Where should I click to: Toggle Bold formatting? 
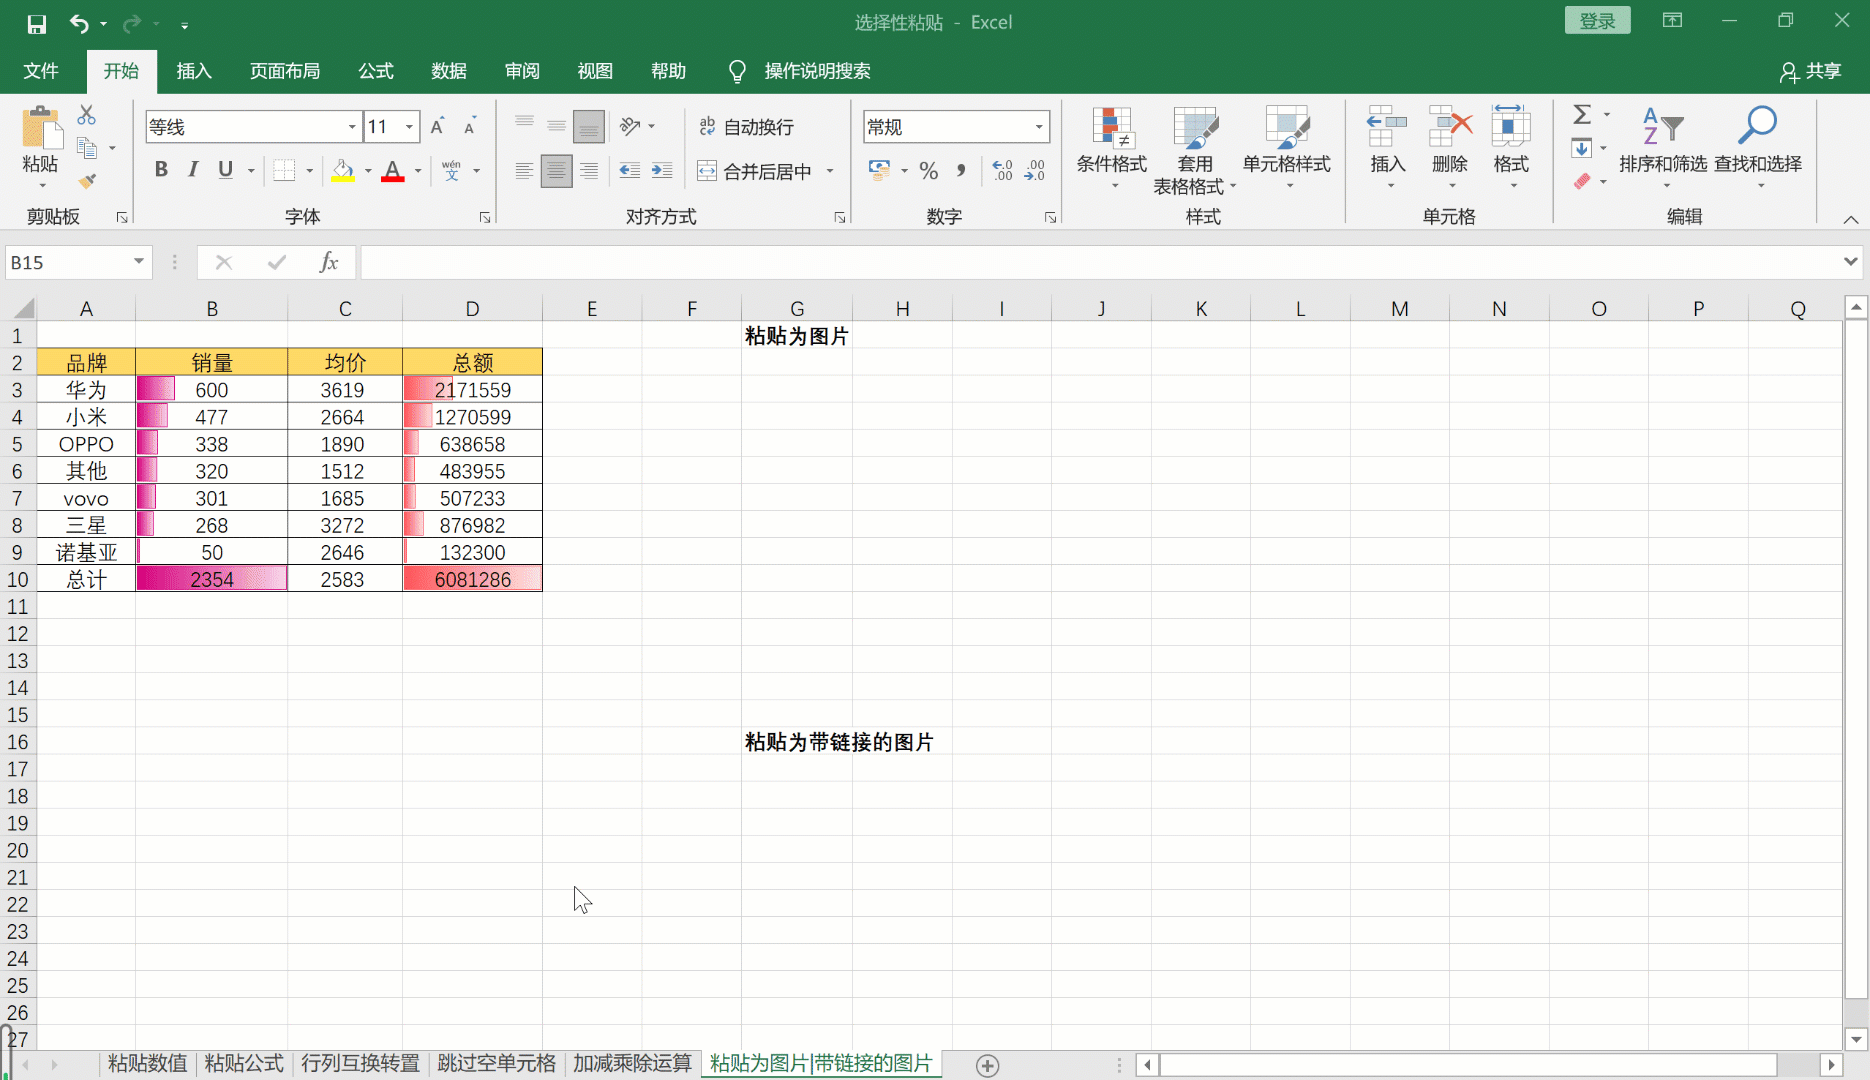[161, 170]
